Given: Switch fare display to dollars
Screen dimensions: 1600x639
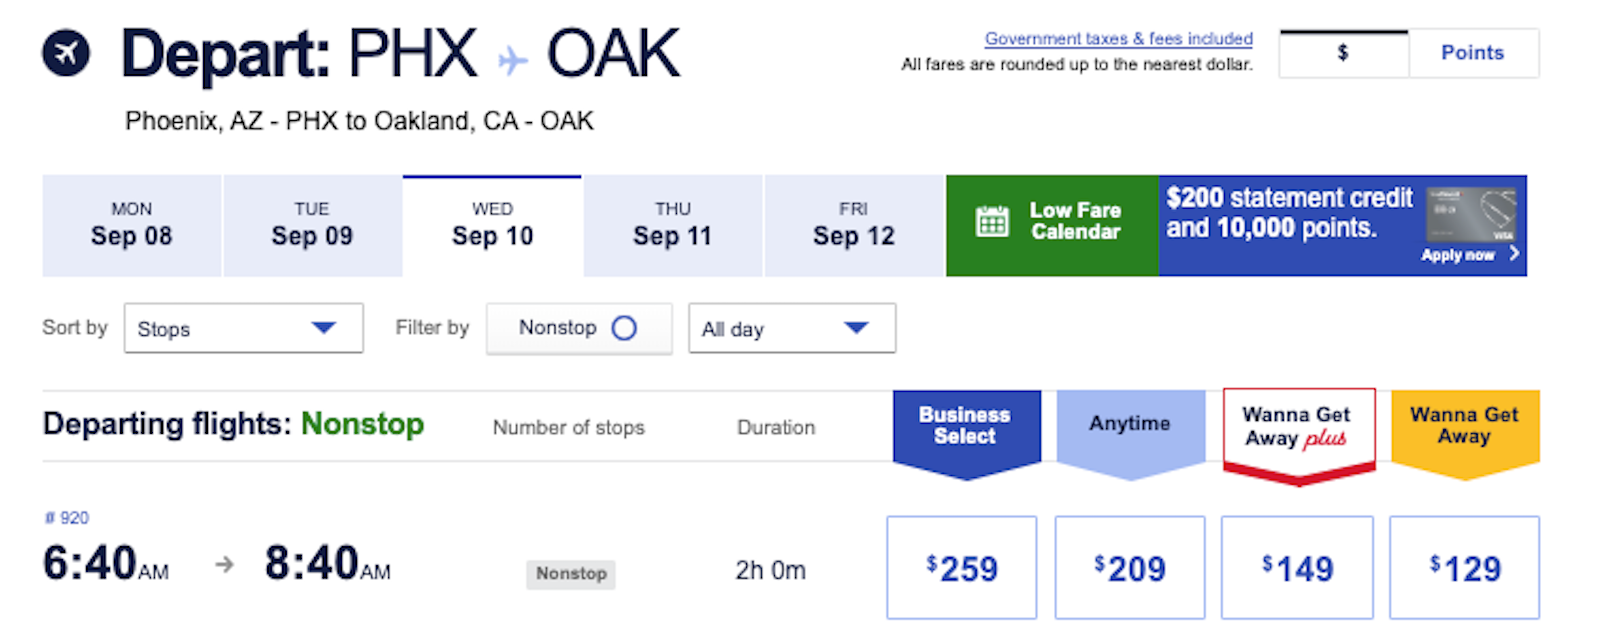Looking at the screenshot, I should 1343,54.
